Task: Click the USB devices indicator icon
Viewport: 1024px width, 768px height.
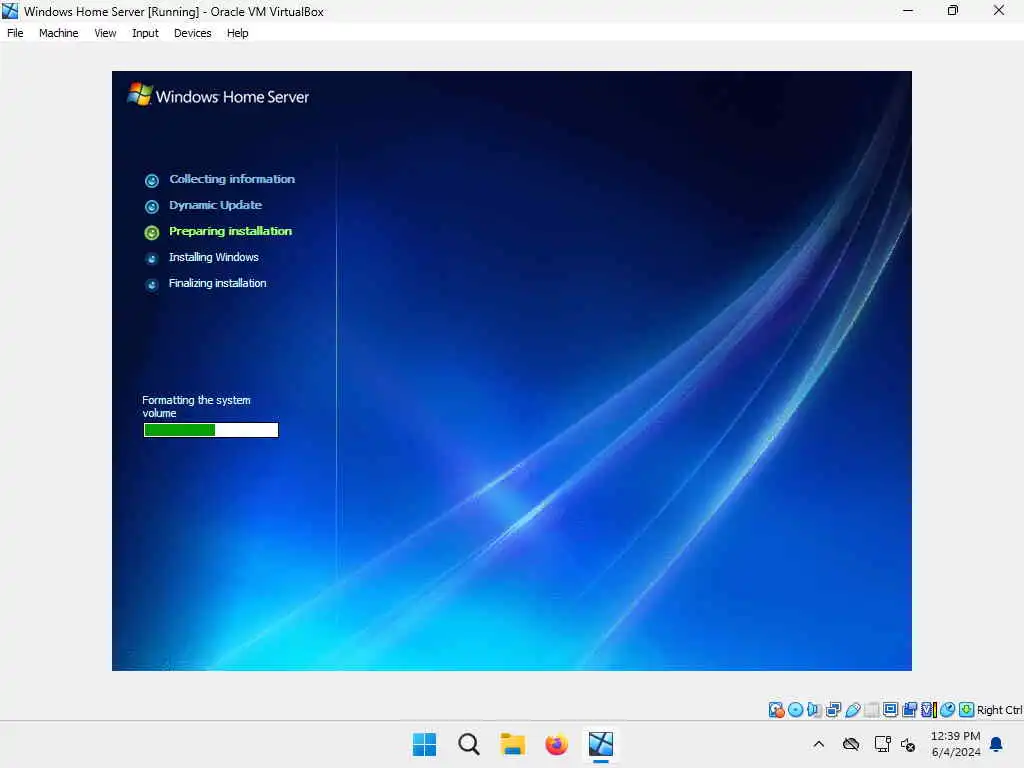Action: click(852, 710)
